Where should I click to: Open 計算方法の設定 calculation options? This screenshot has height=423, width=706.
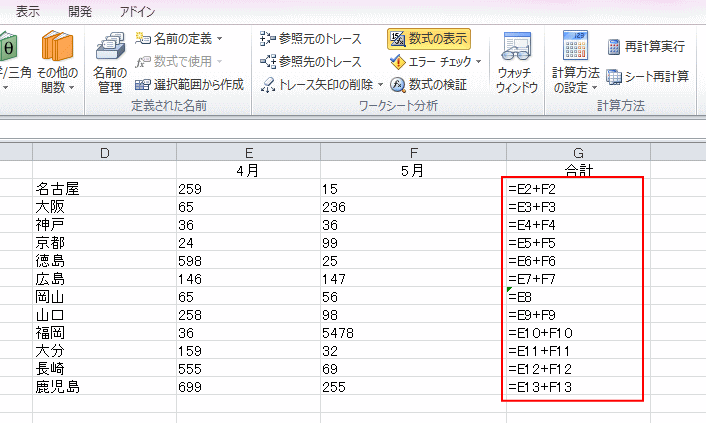[575, 62]
